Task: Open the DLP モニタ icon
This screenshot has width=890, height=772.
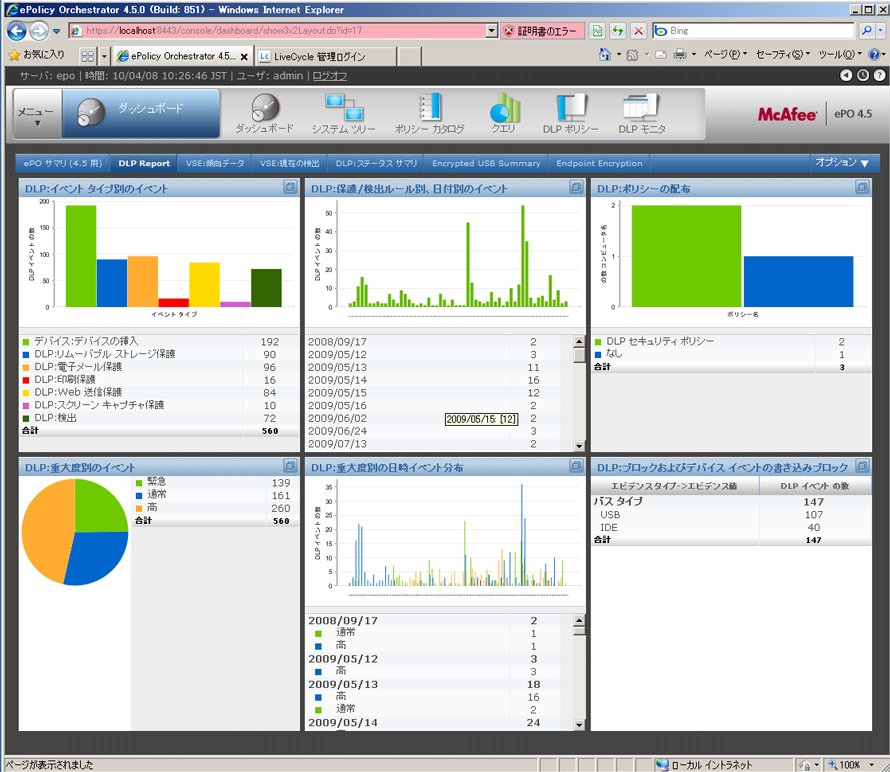Action: click(642, 114)
